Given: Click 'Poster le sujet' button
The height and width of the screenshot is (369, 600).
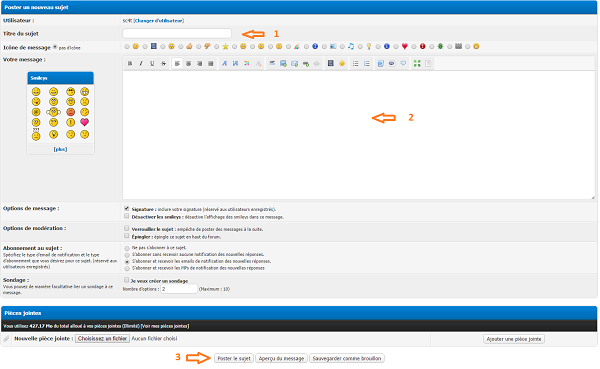Looking at the screenshot, I should click(234, 358).
